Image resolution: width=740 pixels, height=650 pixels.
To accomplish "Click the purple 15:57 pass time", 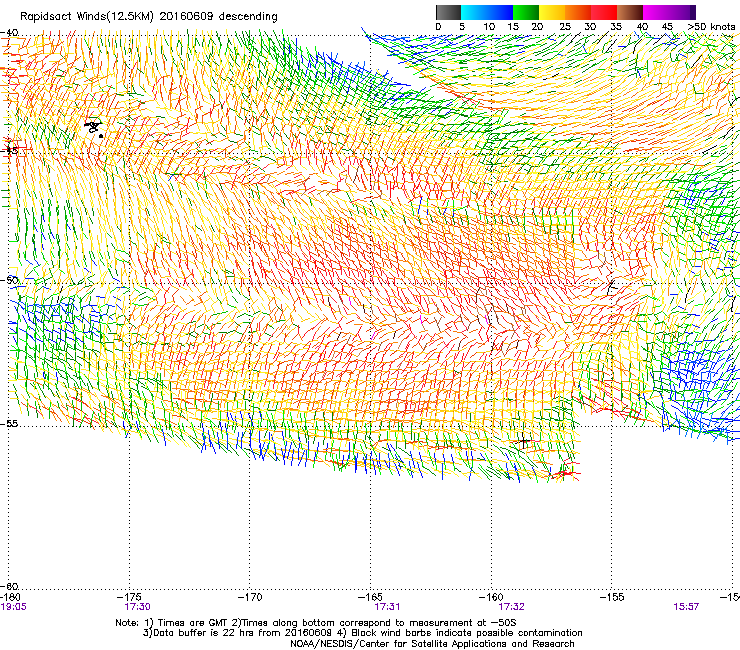I will (686, 607).
